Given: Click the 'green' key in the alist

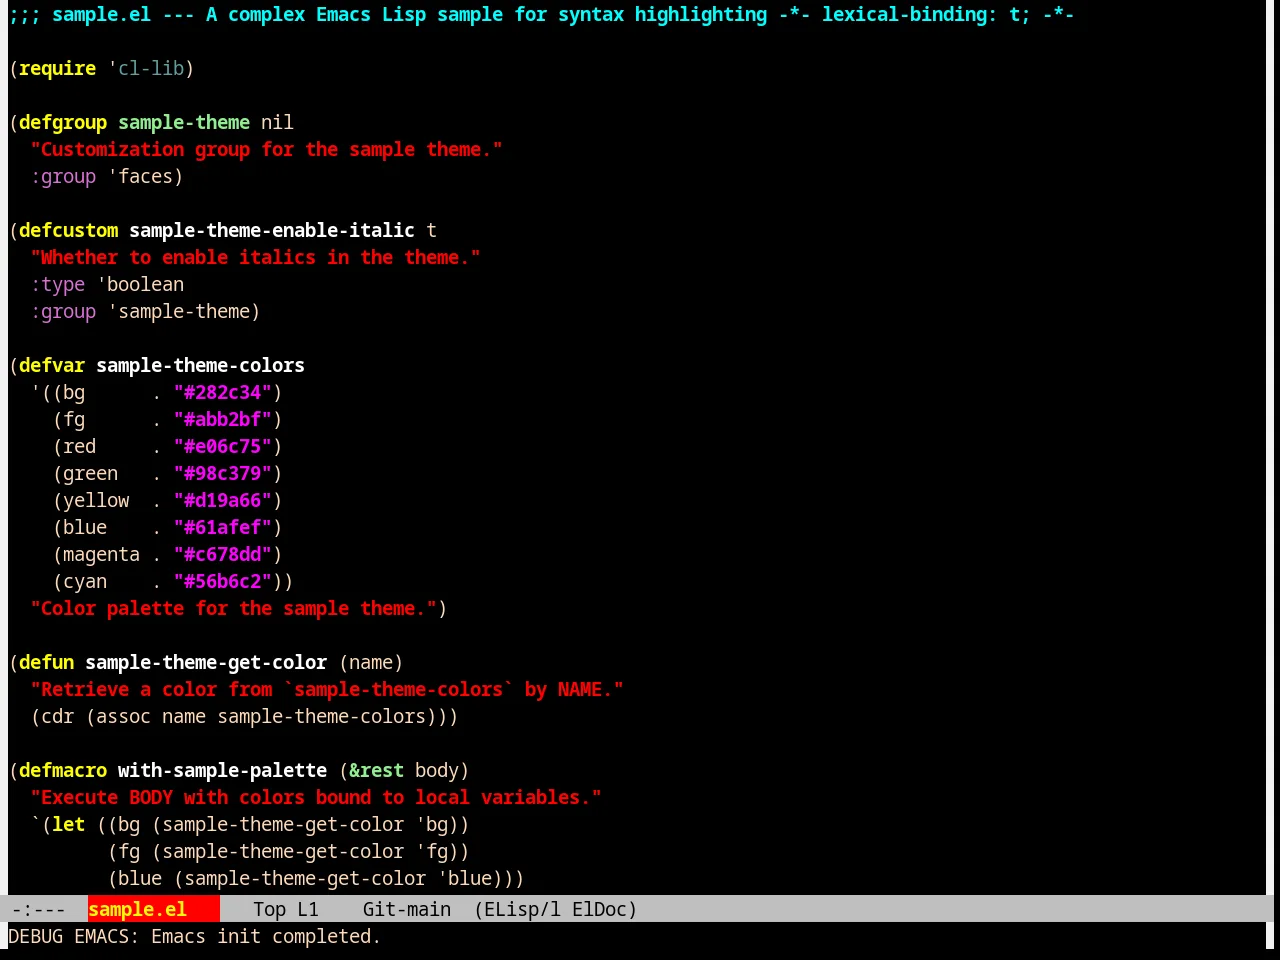Looking at the screenshot, I should 90,473.
